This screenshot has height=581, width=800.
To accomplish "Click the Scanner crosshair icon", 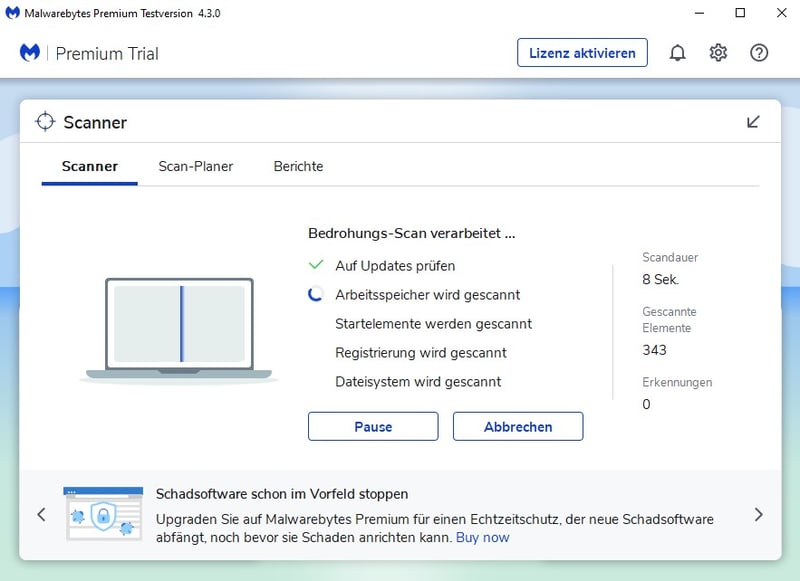I will tap(45, 122).
